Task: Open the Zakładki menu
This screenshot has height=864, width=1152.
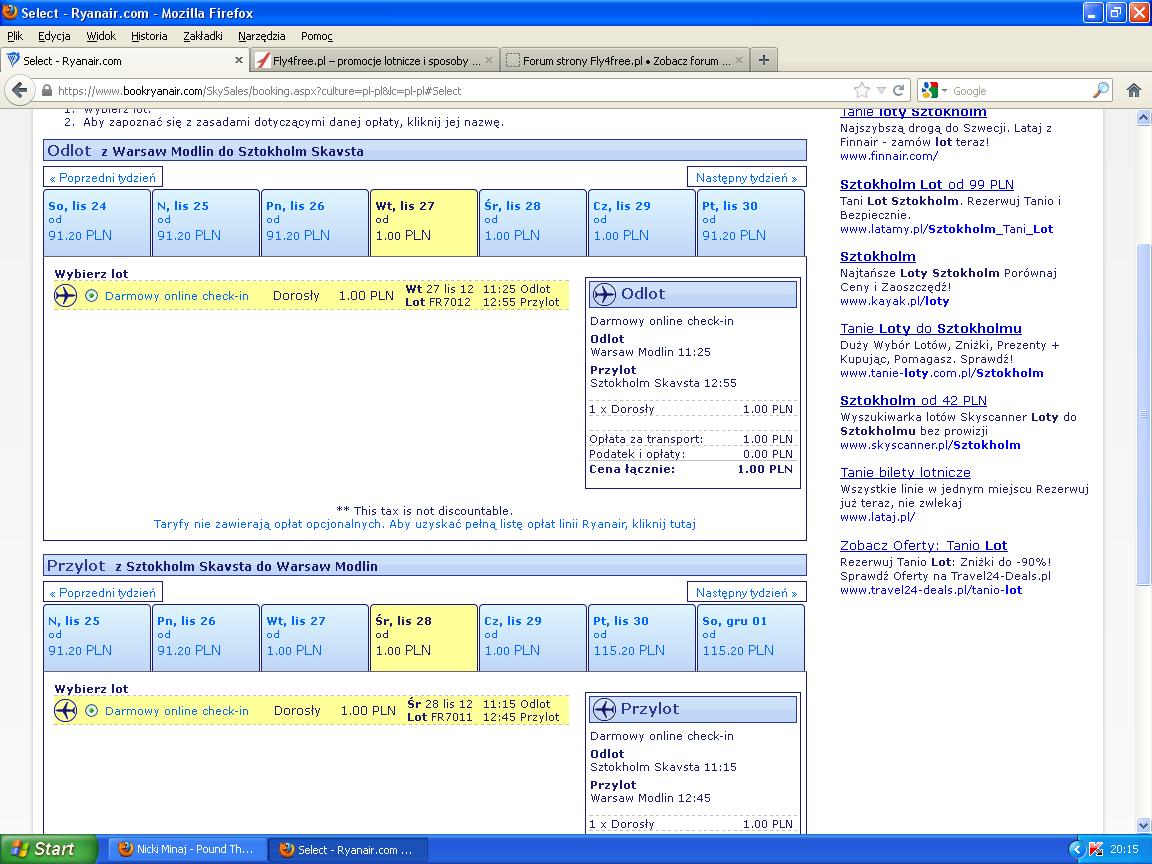Action: point(203,36)
